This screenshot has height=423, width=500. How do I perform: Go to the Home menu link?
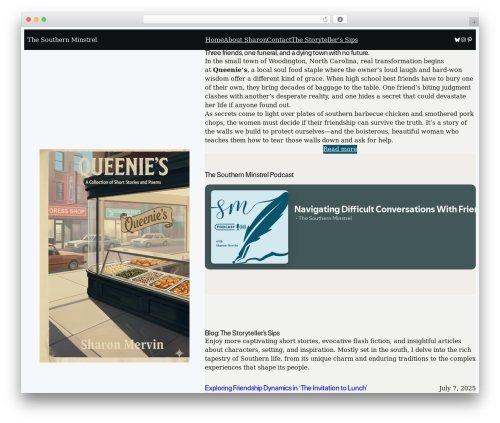(x=214, y=40)
